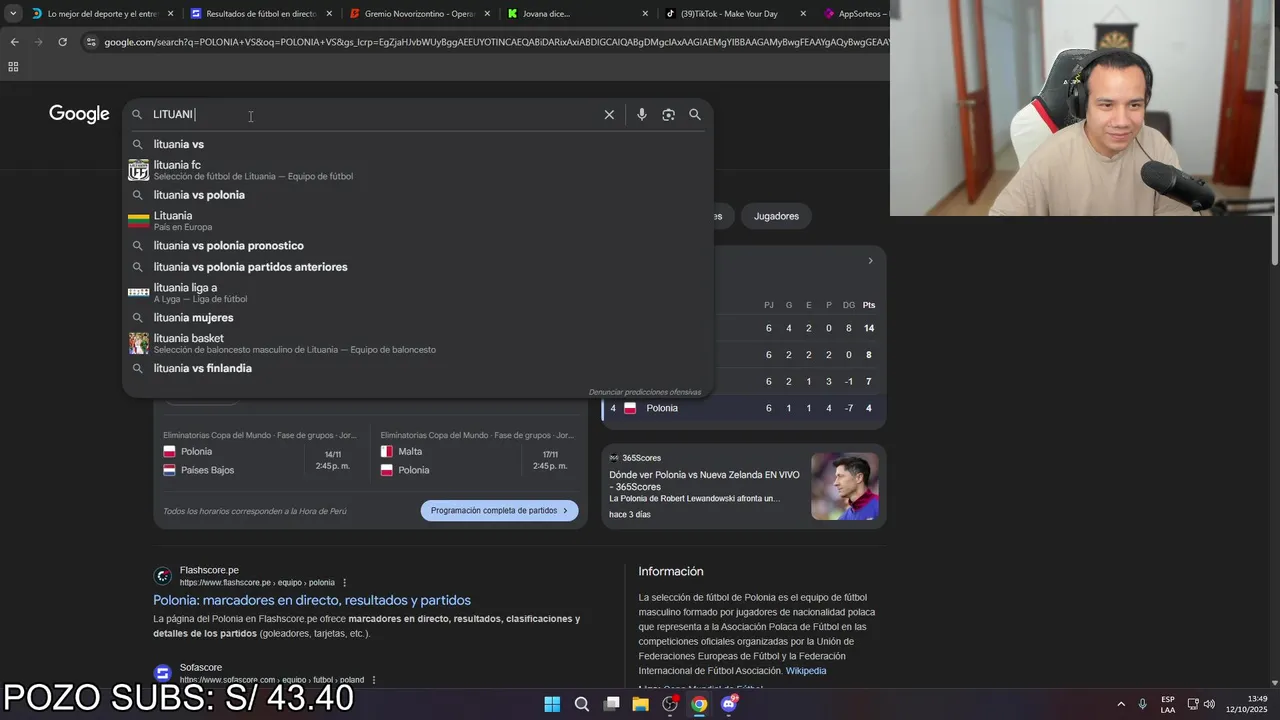Open the ESP LAA language selector
This screenshot has width=1280, height=720.
[1168, 704]
